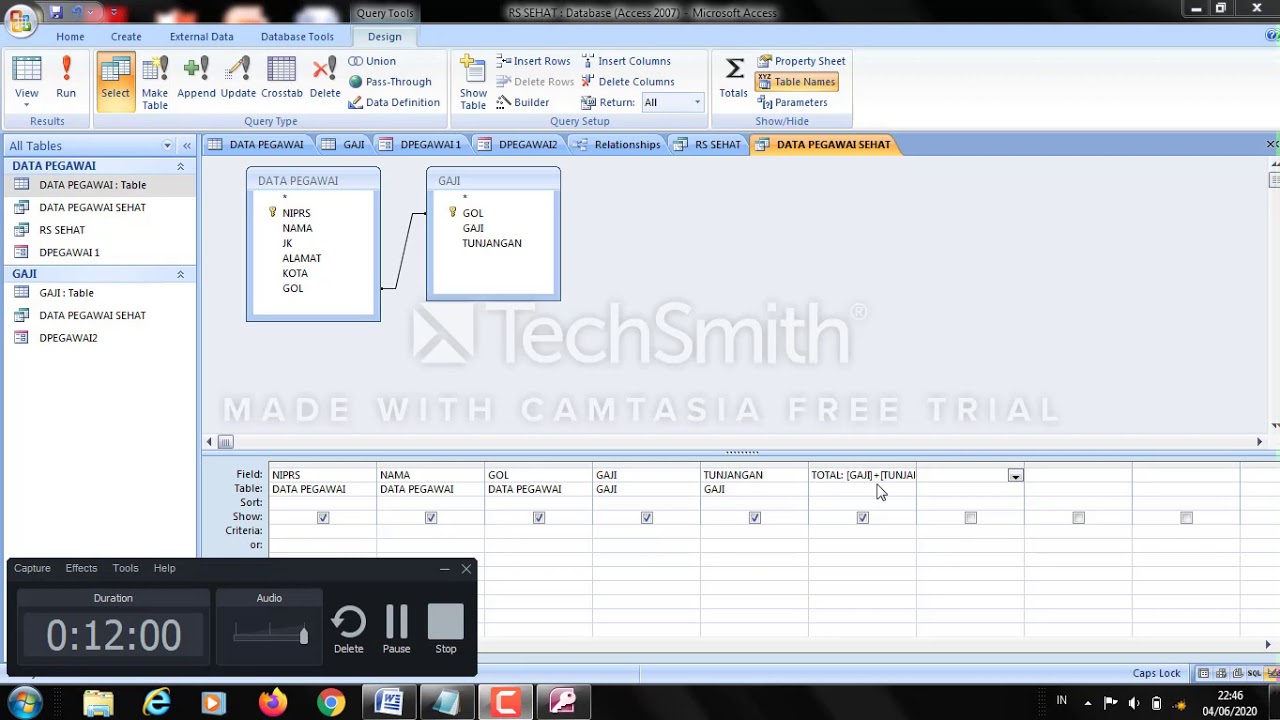Click Delete icon in Camtasia recorder

click(x=348, y=630)
